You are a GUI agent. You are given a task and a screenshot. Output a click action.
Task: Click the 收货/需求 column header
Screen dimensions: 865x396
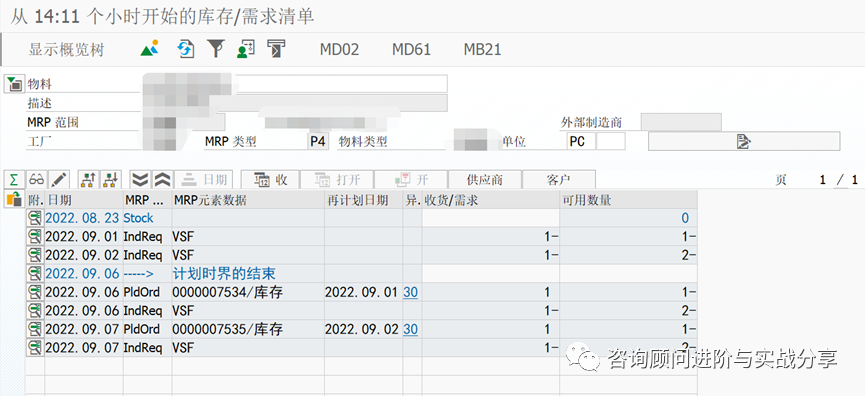coord(491,200)
